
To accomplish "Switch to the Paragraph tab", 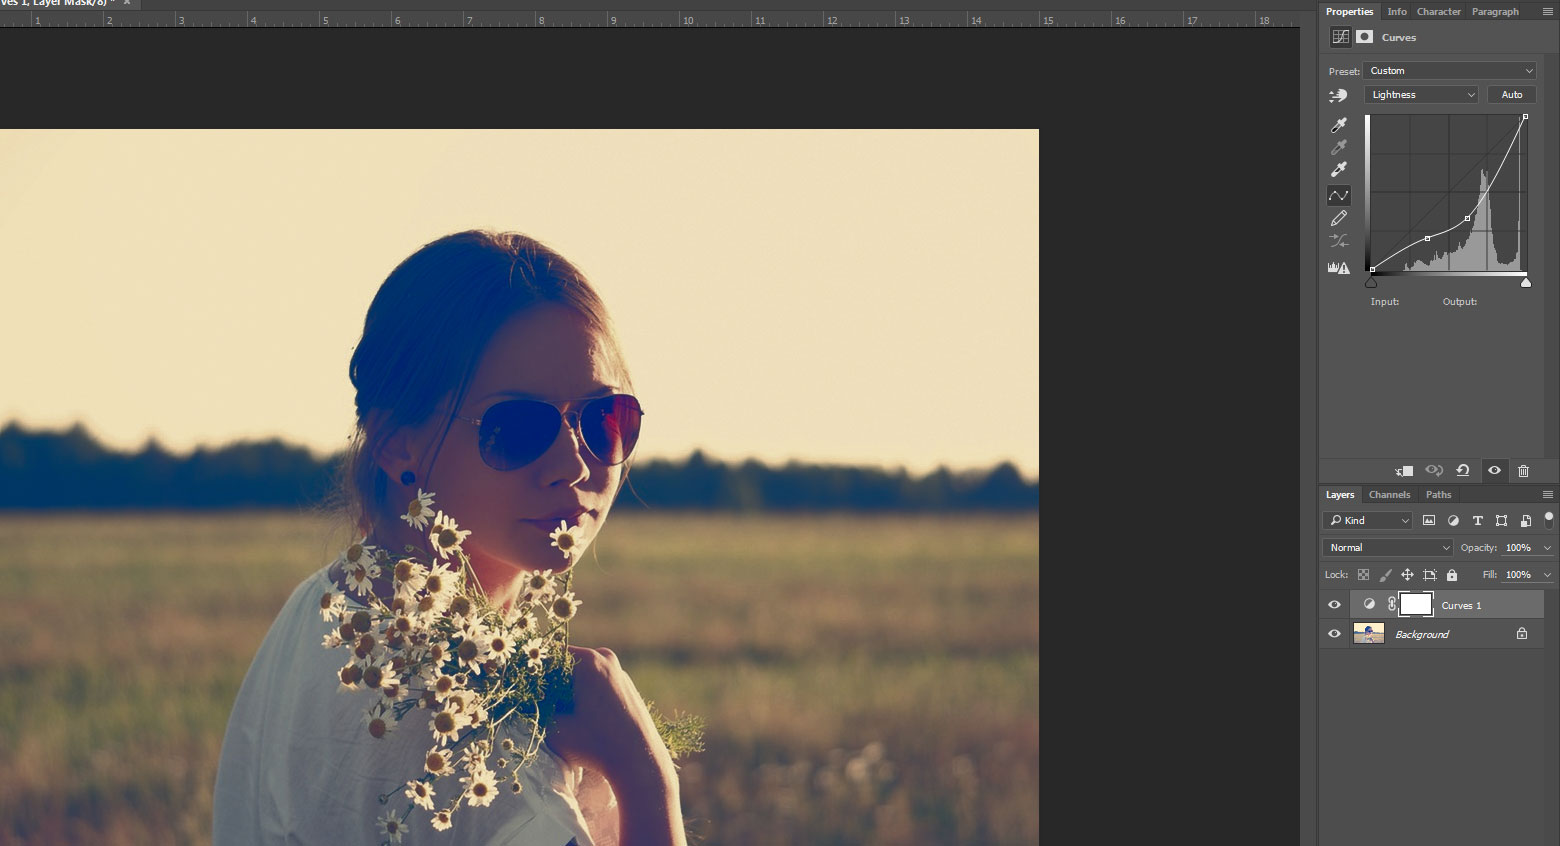I will (1495, 12).
